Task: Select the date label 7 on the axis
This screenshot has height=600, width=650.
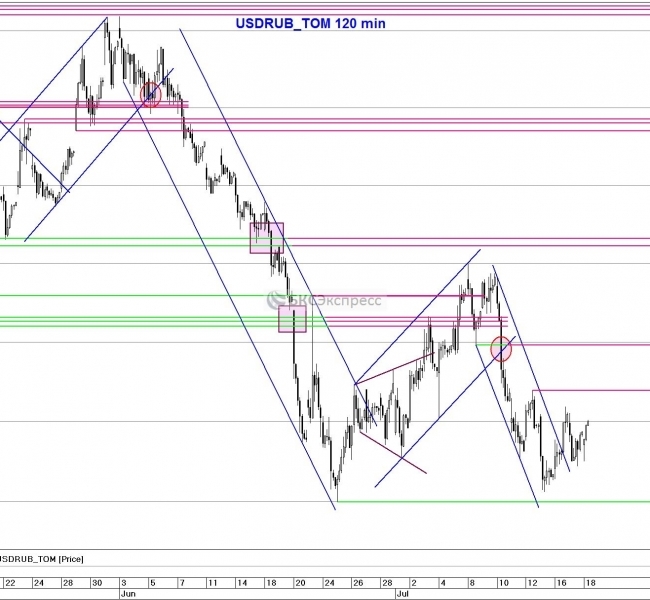Action: (182, 583)
